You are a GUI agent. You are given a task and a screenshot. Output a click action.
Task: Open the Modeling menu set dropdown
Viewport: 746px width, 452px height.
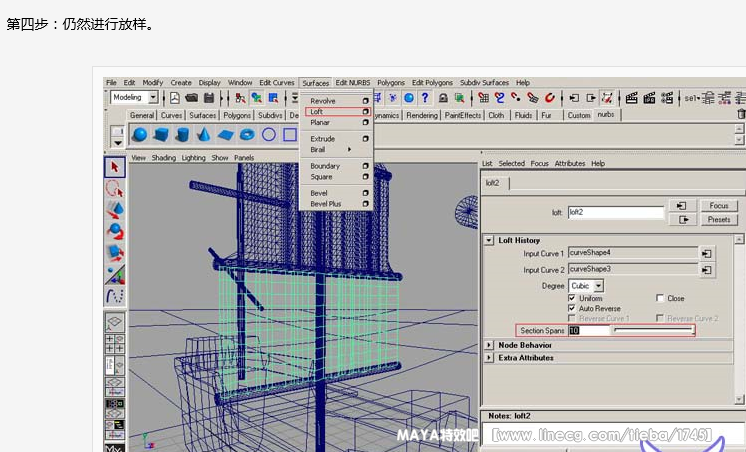point(153,98)
